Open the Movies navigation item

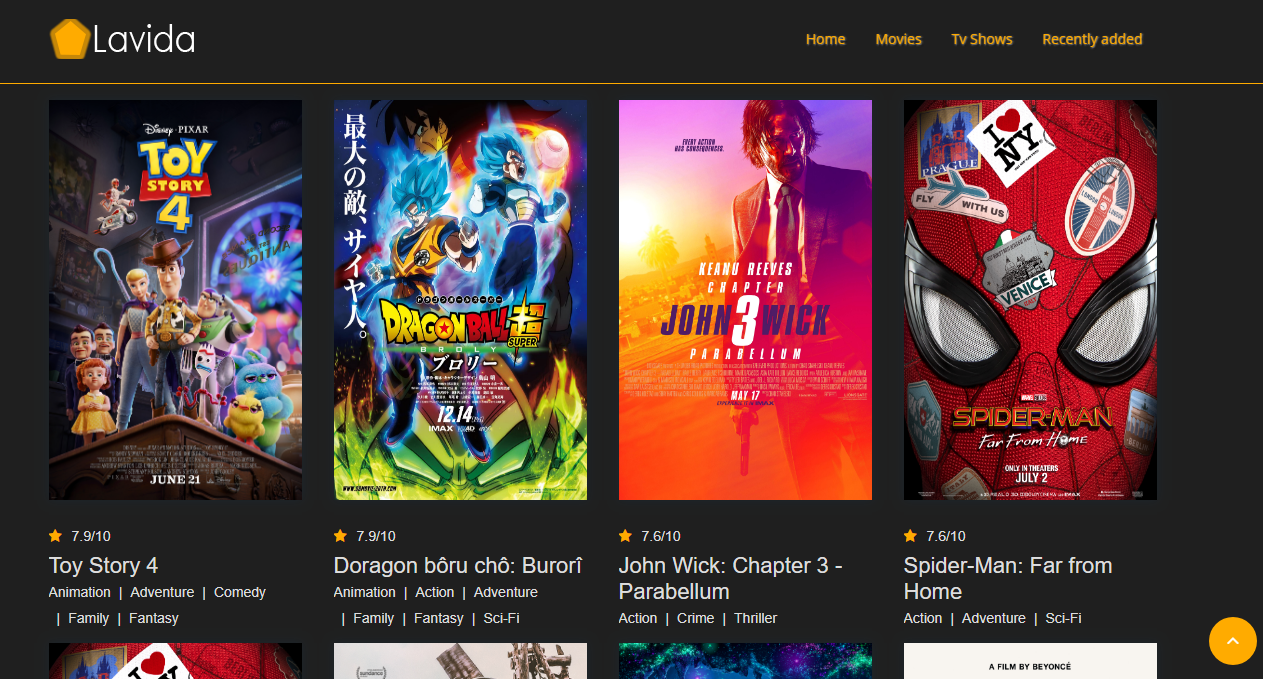898,39
